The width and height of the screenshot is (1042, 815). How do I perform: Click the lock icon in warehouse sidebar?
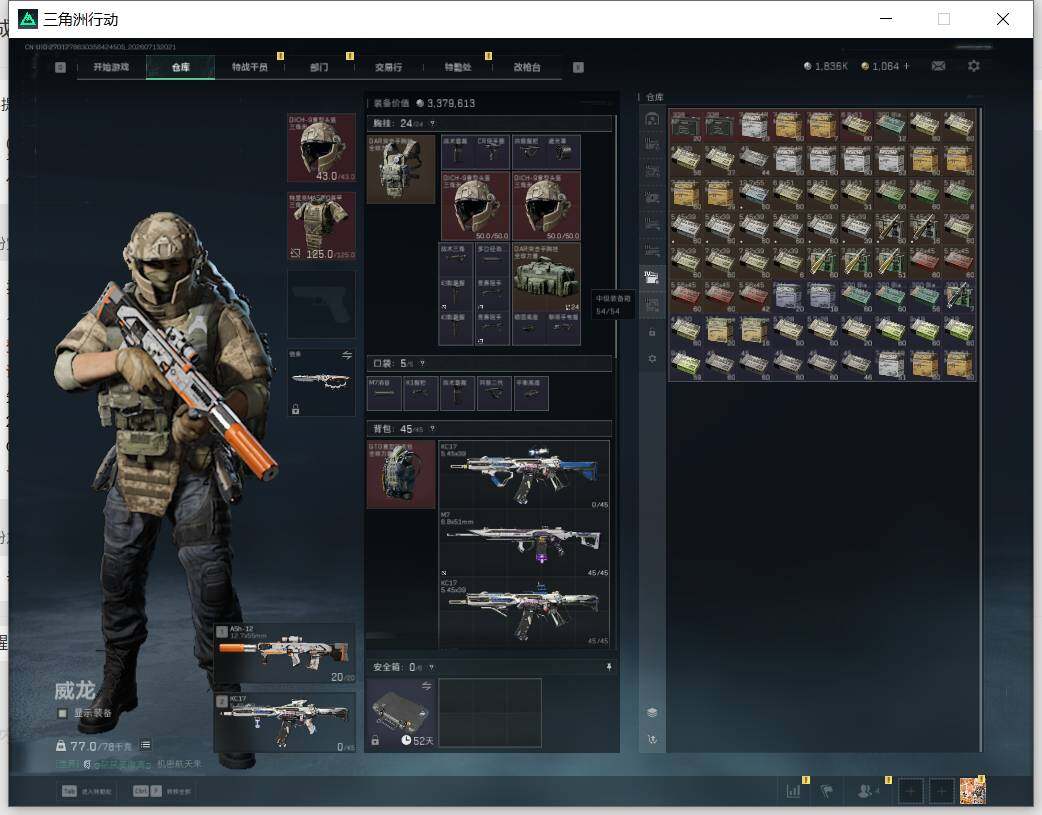click(652, 332)
